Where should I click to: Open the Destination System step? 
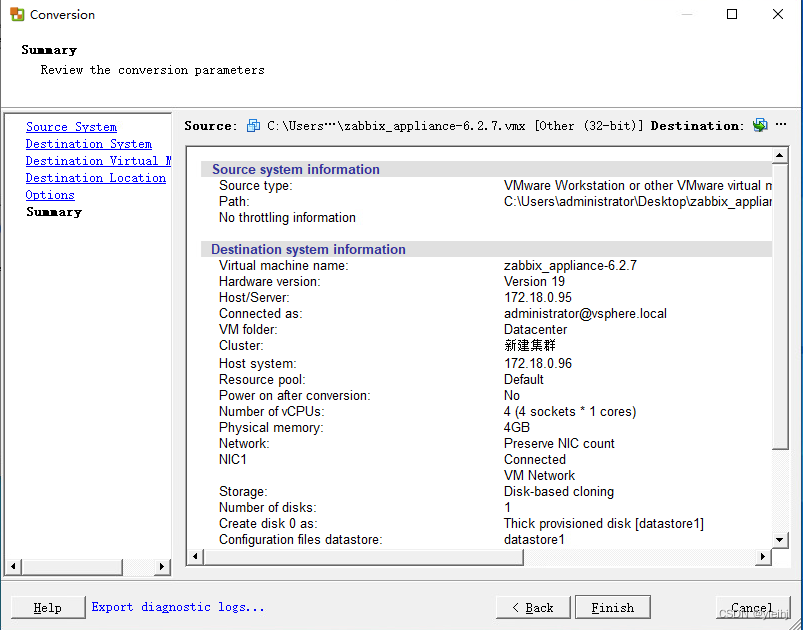(x=89, y=144)
